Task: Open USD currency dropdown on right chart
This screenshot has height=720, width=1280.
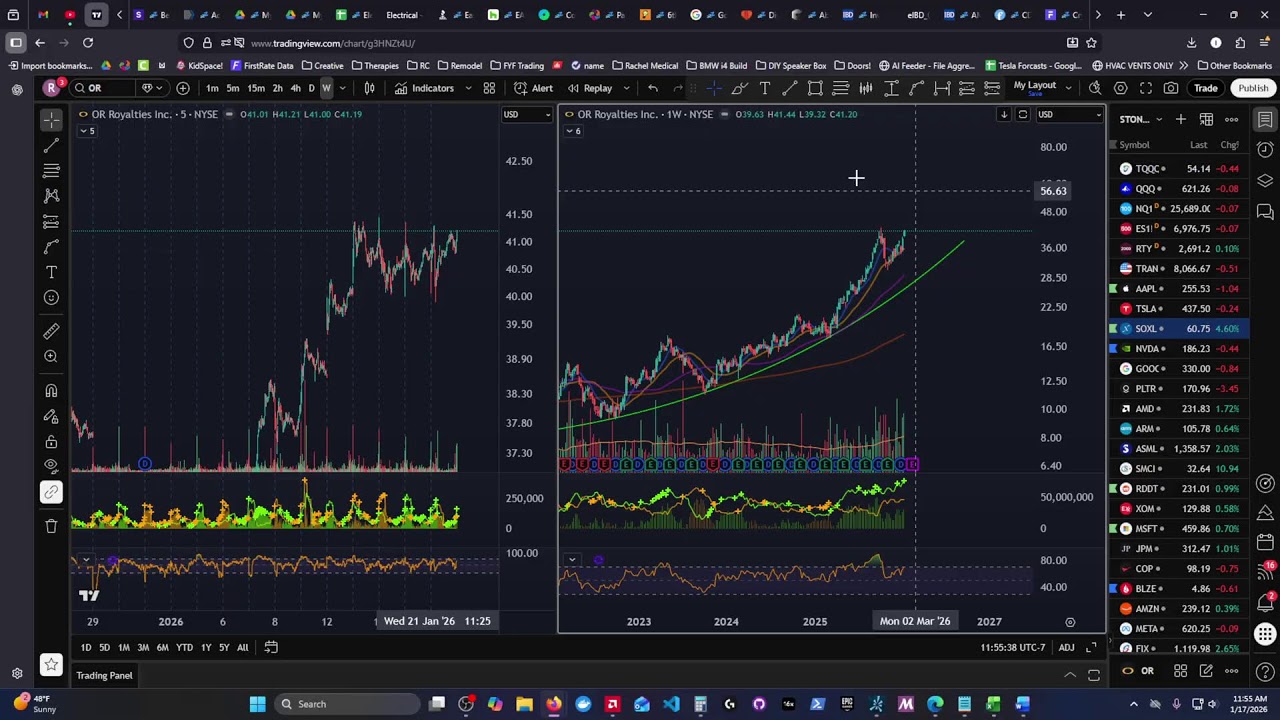Action: click(x=1069, y=114)
